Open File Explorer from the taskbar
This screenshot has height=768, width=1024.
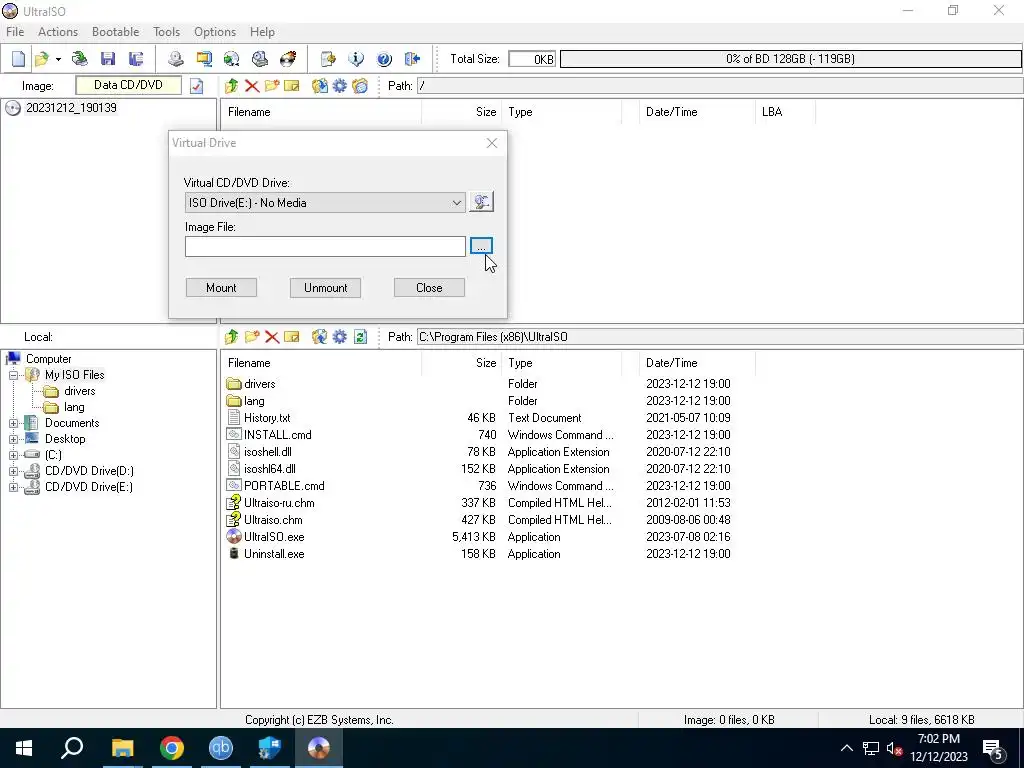pos(123,748)
